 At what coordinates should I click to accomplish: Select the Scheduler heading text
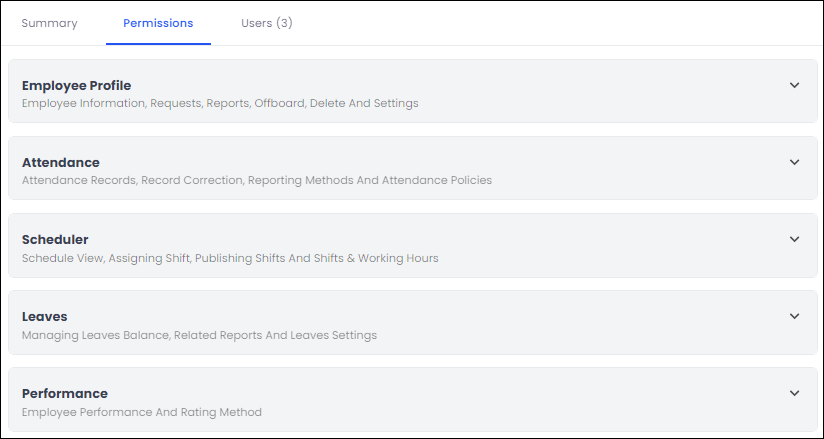click(x=55, y=240)
